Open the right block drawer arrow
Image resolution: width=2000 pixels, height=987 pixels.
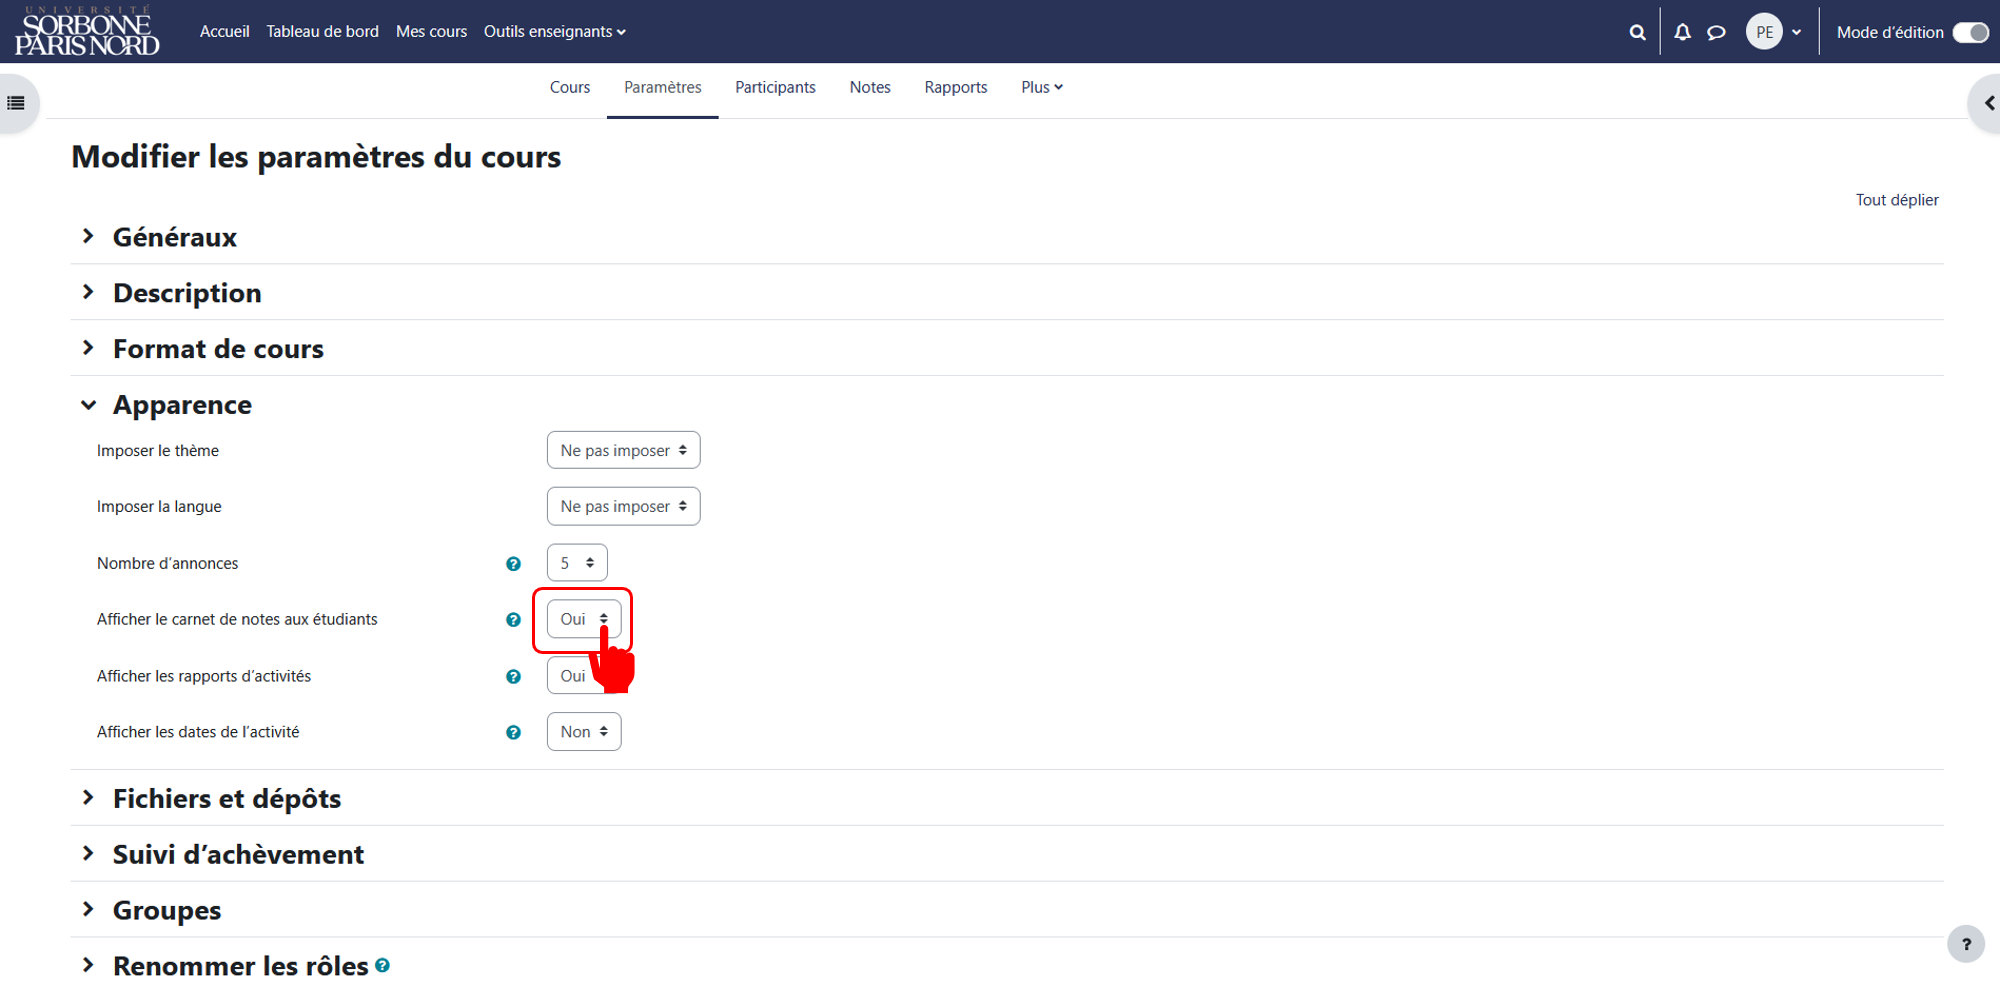point(1987,103)
